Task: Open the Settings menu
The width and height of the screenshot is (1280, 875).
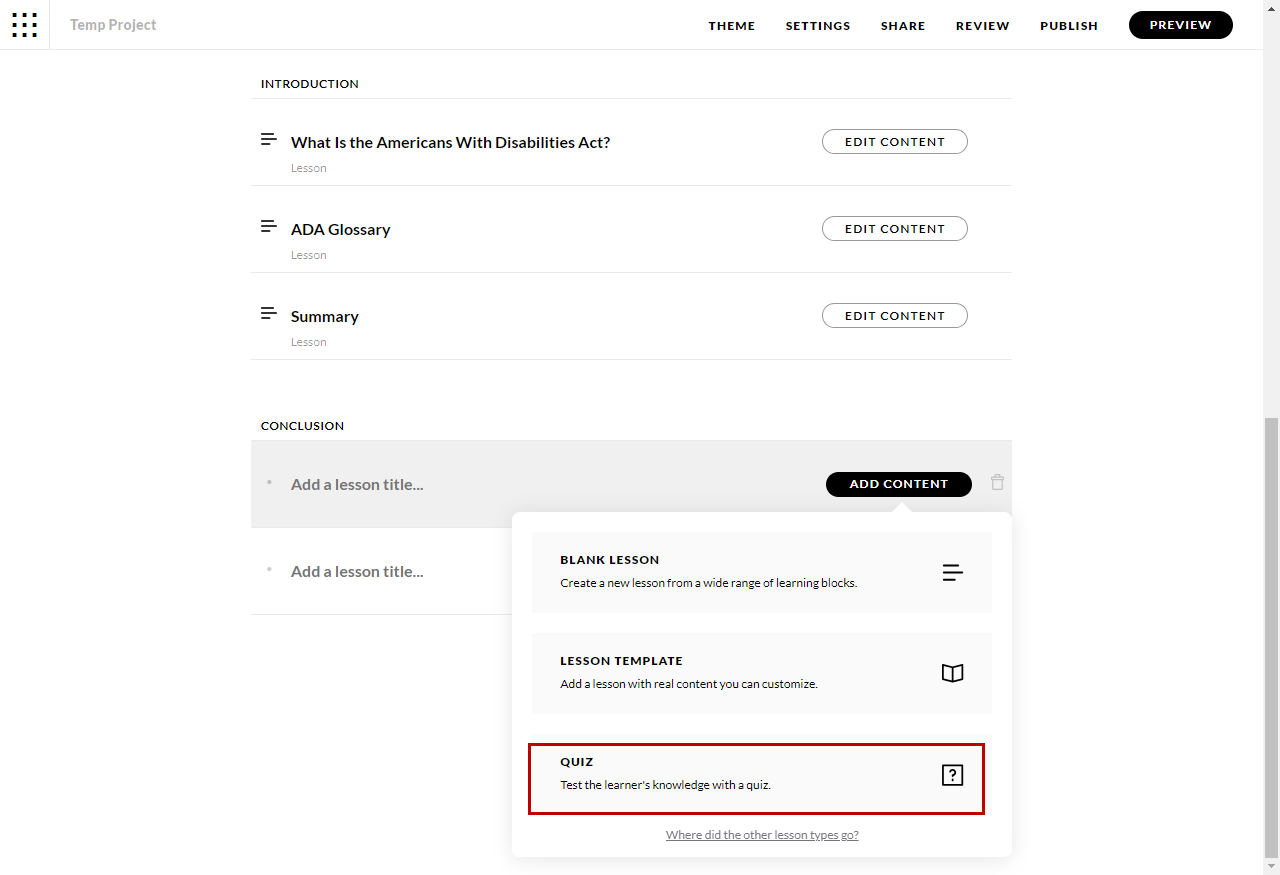Action: point(817,26)
